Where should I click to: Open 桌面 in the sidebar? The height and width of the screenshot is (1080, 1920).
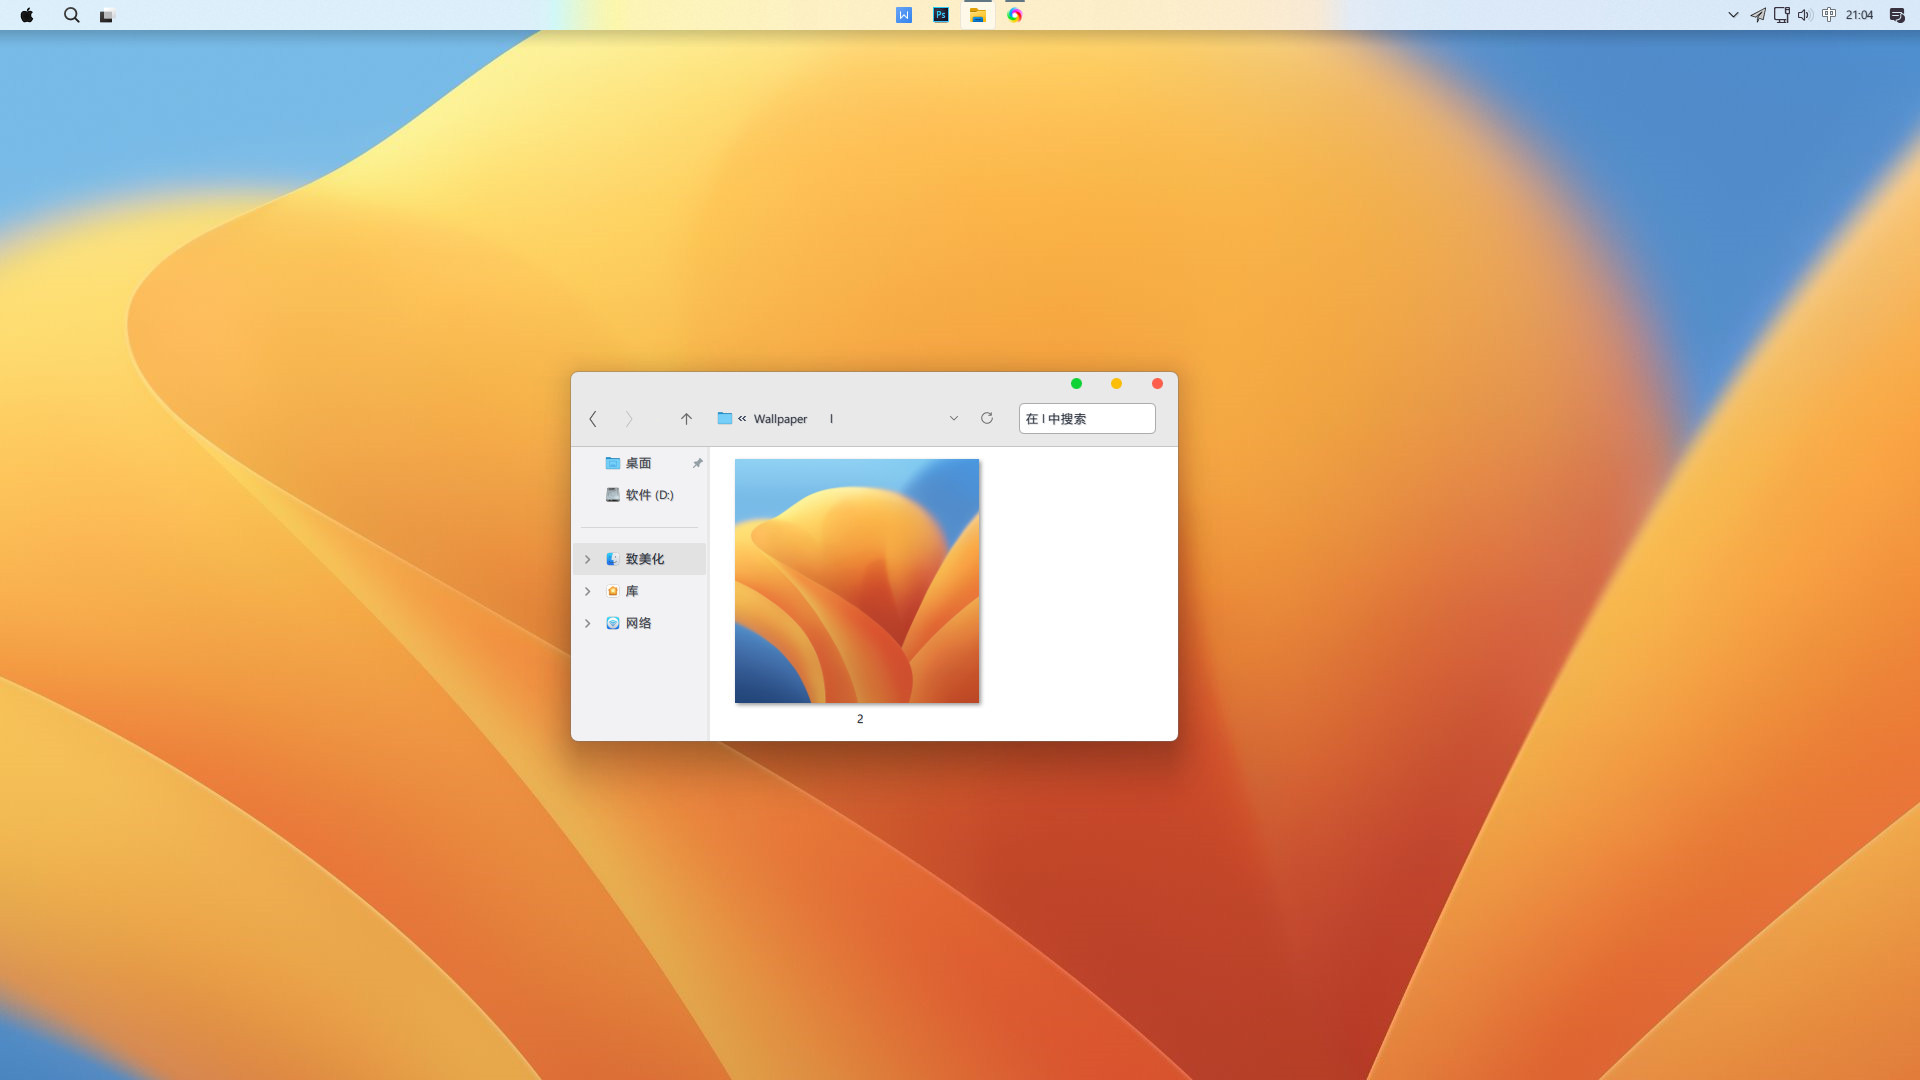(x=638, y=463)
